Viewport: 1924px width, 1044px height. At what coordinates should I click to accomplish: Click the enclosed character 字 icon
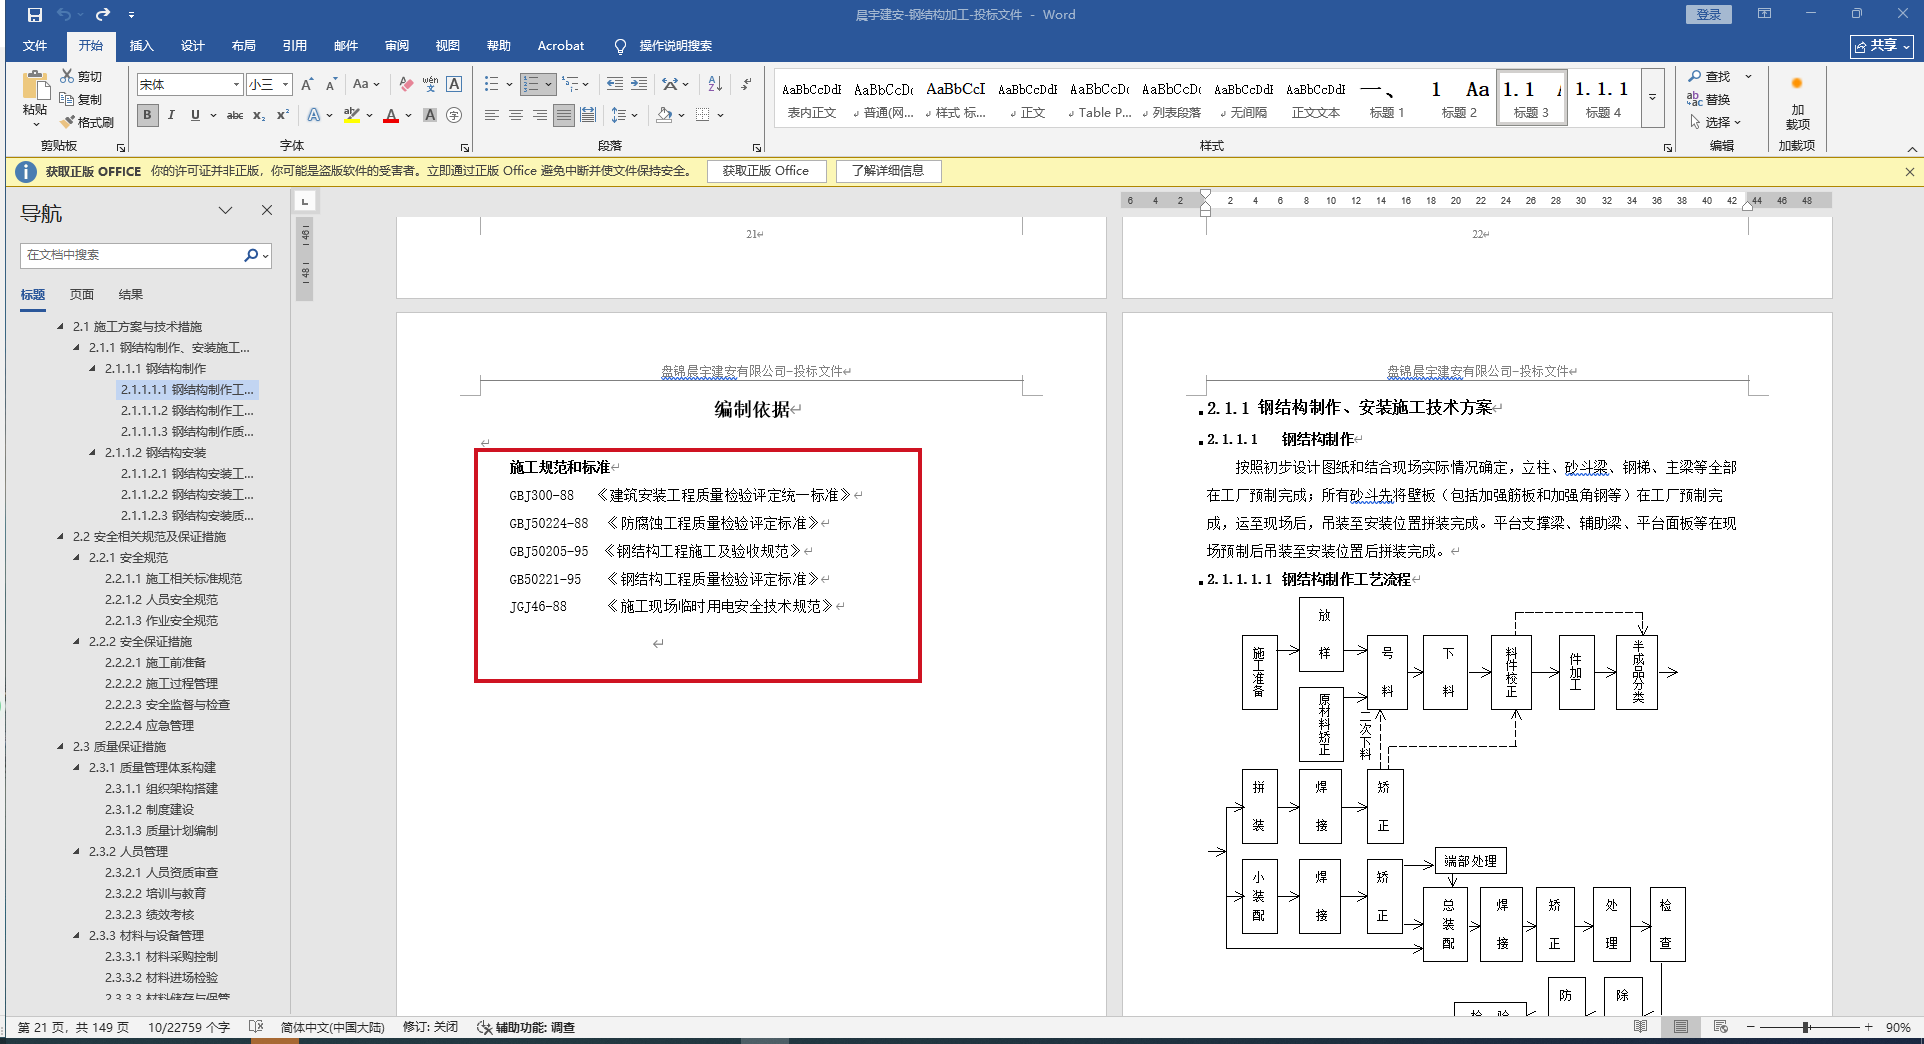pyautogui.click(x=454, y=115)
